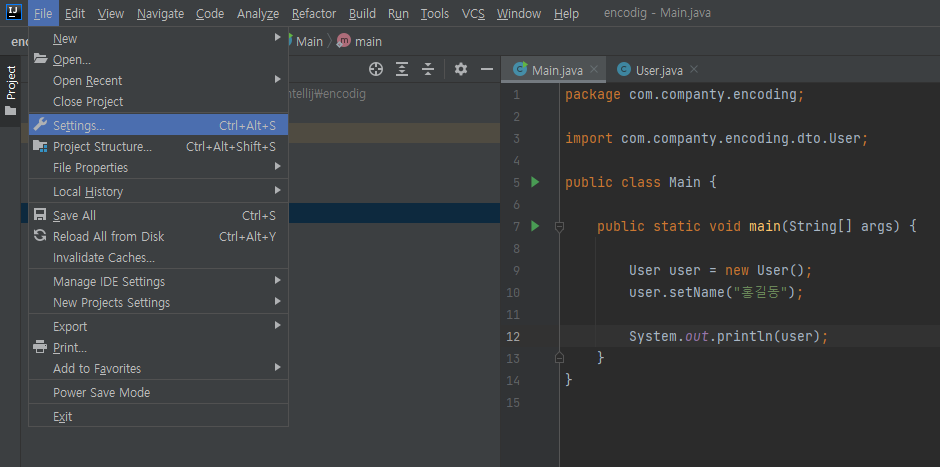The width and height of the screenshot is (940, 468).
Task: Choose Print... menu entry
Action: click(x=158, y=348)
